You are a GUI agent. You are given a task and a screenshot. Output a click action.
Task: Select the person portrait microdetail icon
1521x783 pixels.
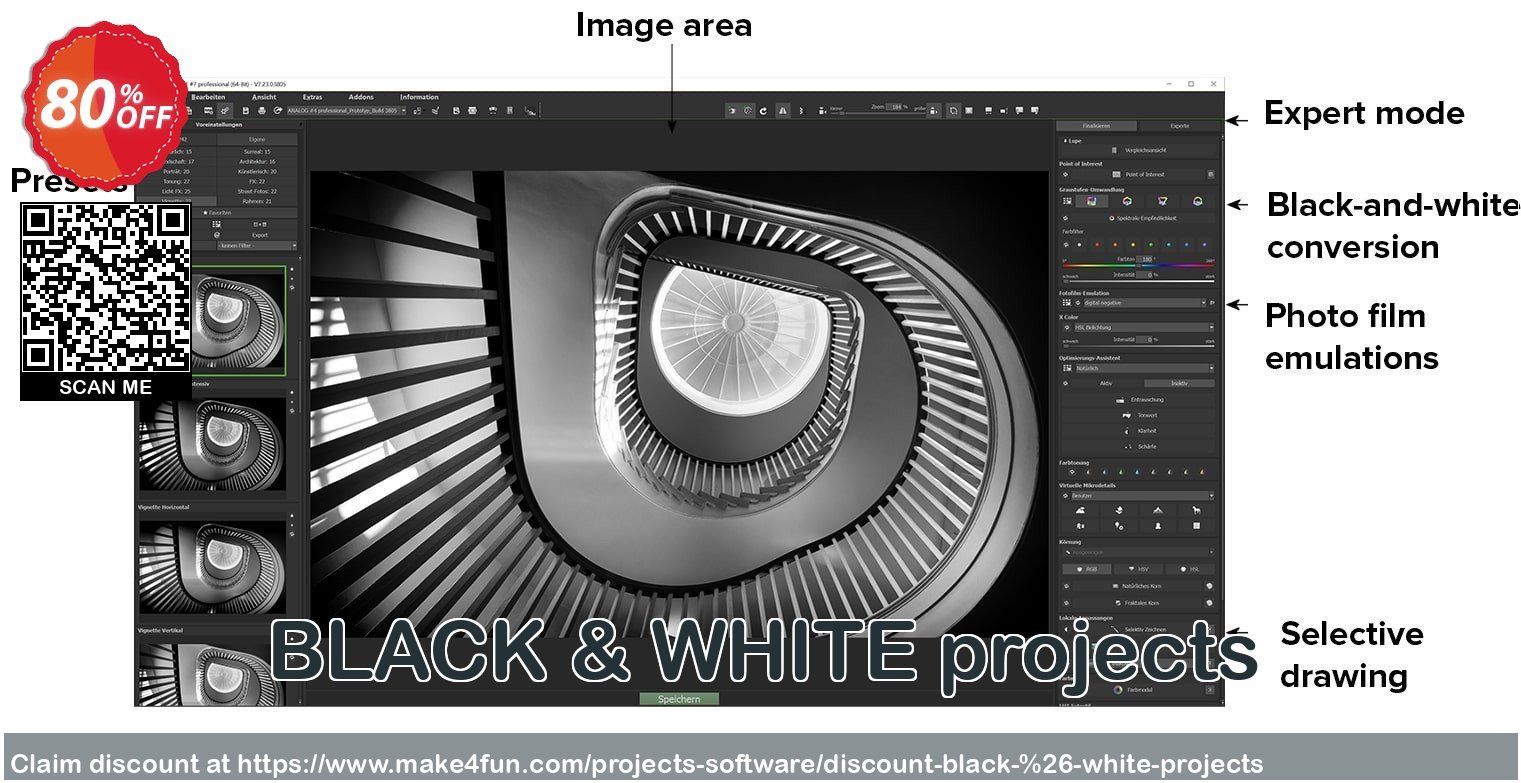(x=1158, y=526)
